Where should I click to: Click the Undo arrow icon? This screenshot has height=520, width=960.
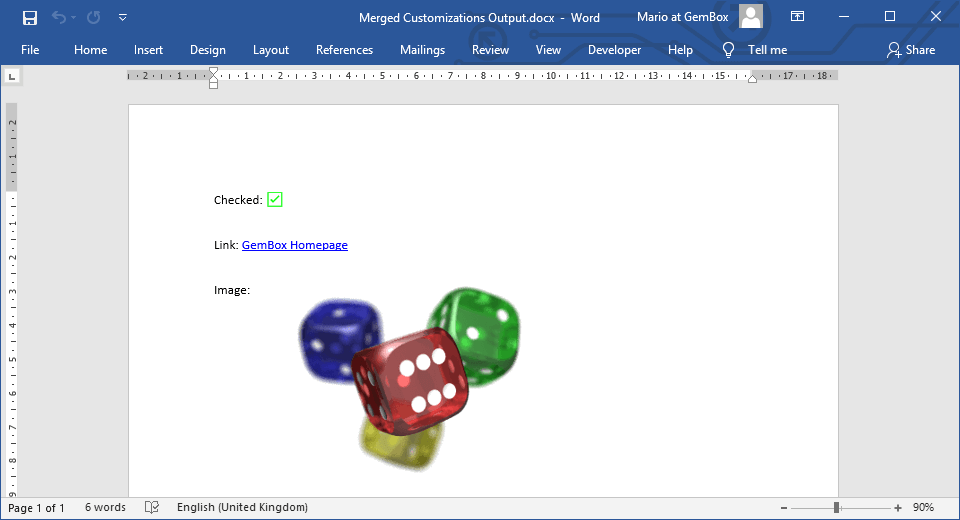click(59, 17)
